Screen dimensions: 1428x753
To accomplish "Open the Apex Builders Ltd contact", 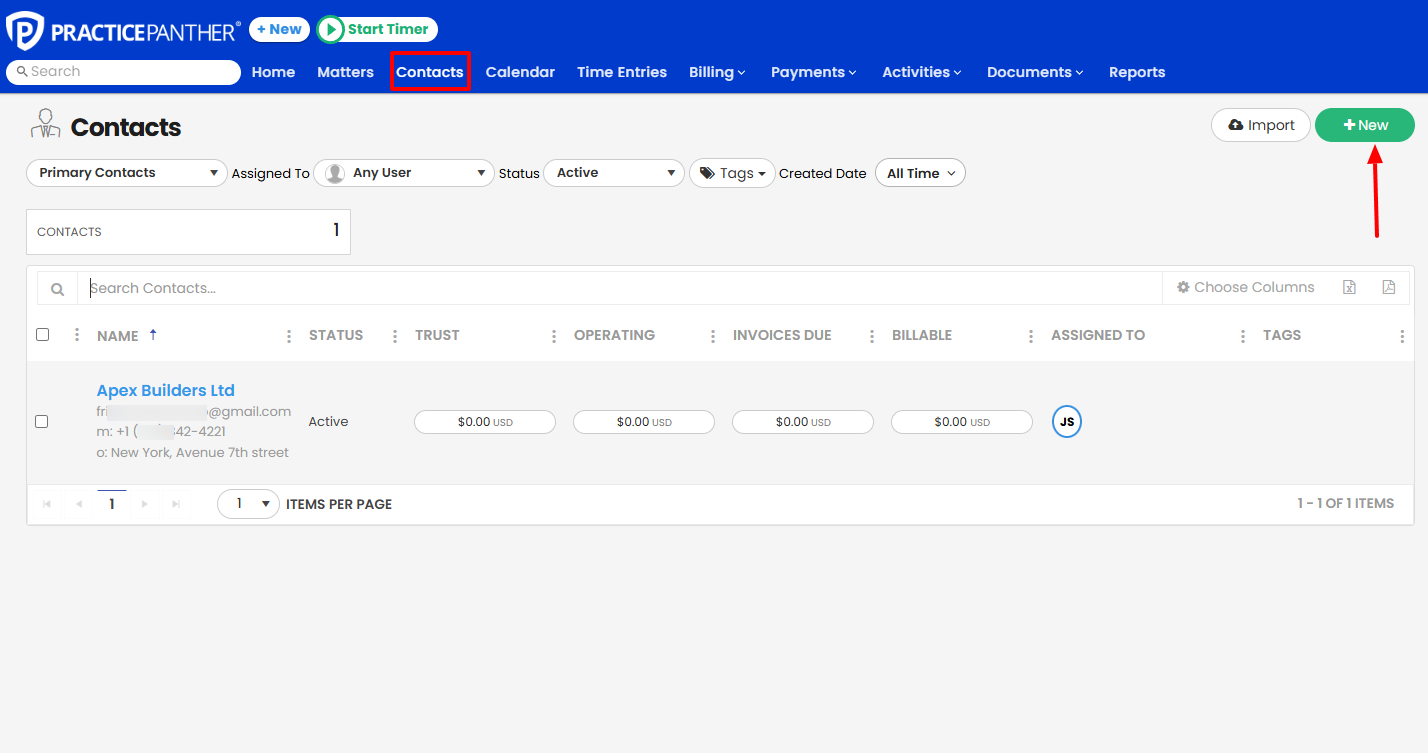I will pos(165,390).
